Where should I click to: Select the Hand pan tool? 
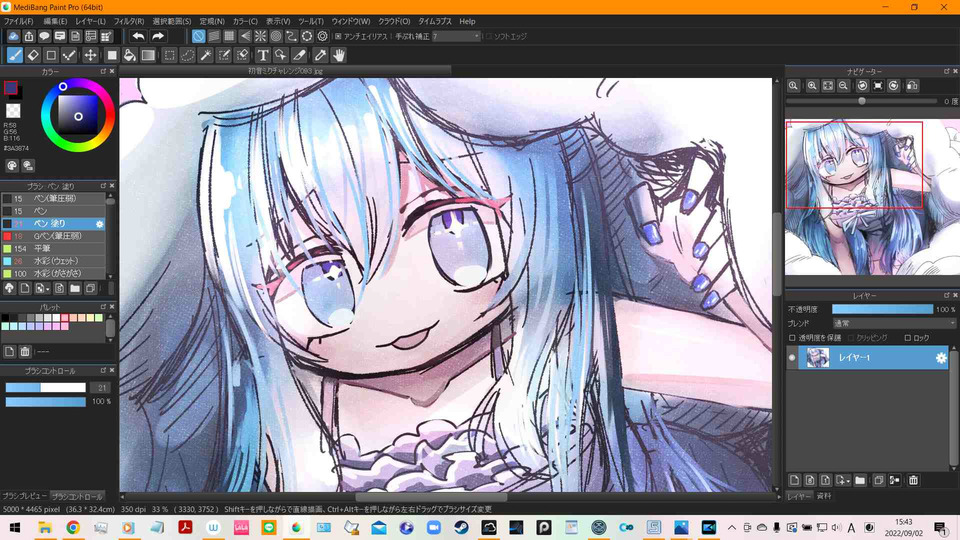pos(339,56)
